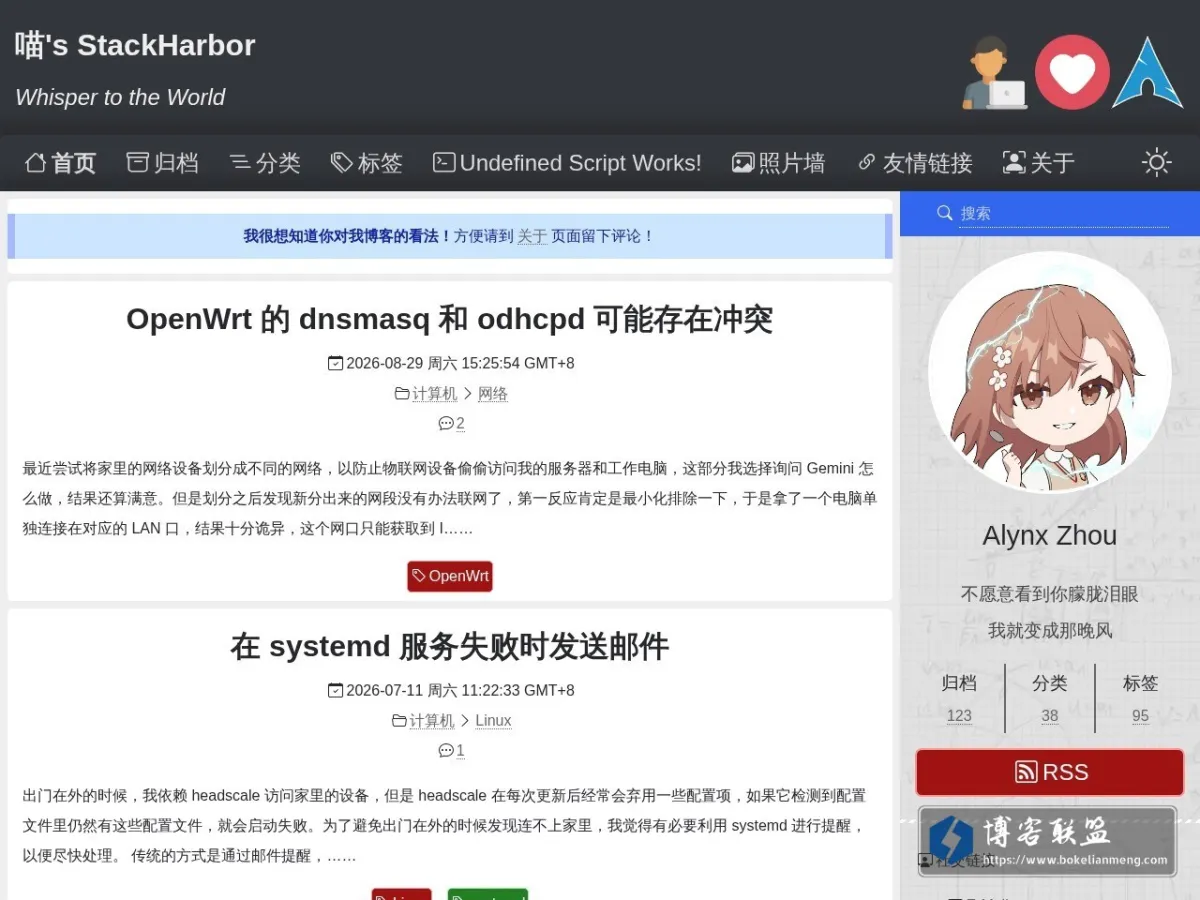This screenshot has width=1200, height=900.
Task: Click the 喵's StackHarbor site title
Action: click(135, 45)
